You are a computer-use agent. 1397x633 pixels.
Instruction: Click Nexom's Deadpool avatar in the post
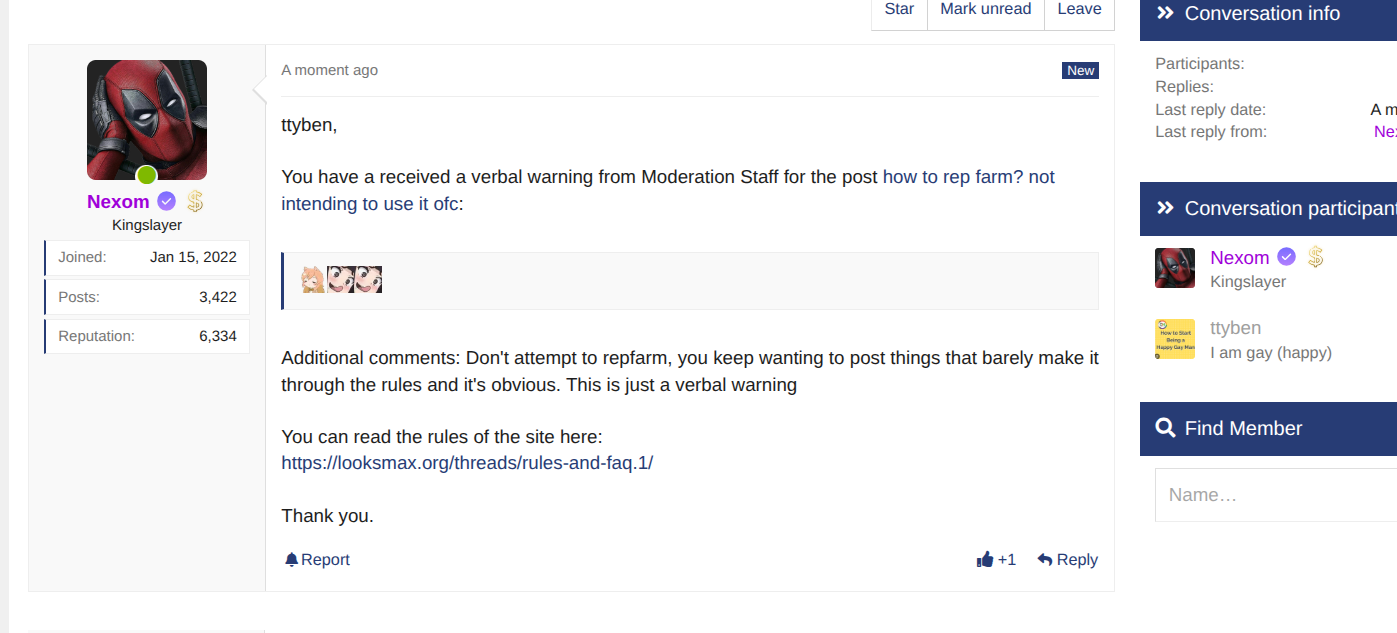[x=147, y=120]
